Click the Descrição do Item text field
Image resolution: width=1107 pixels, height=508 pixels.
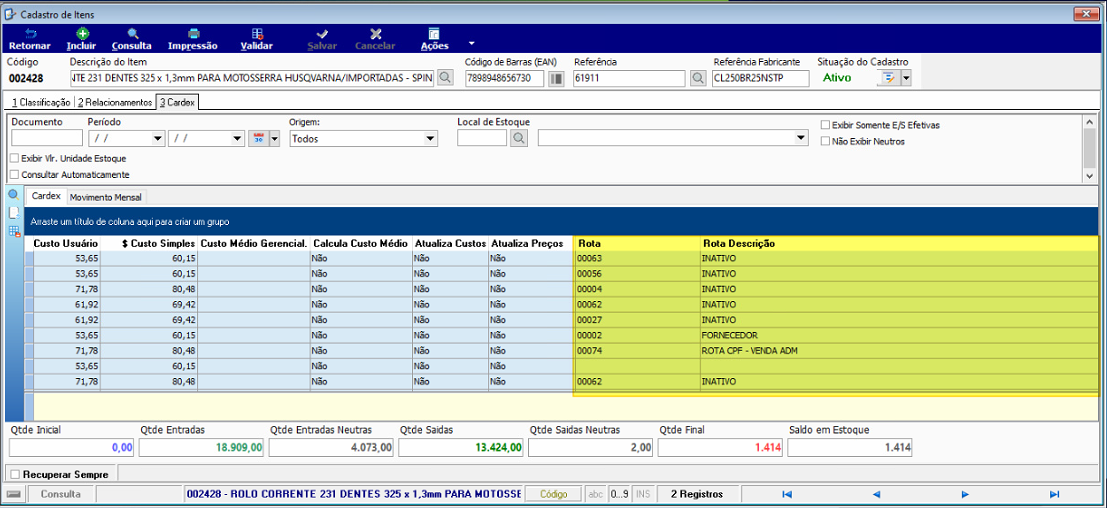(x=253, y=78)
